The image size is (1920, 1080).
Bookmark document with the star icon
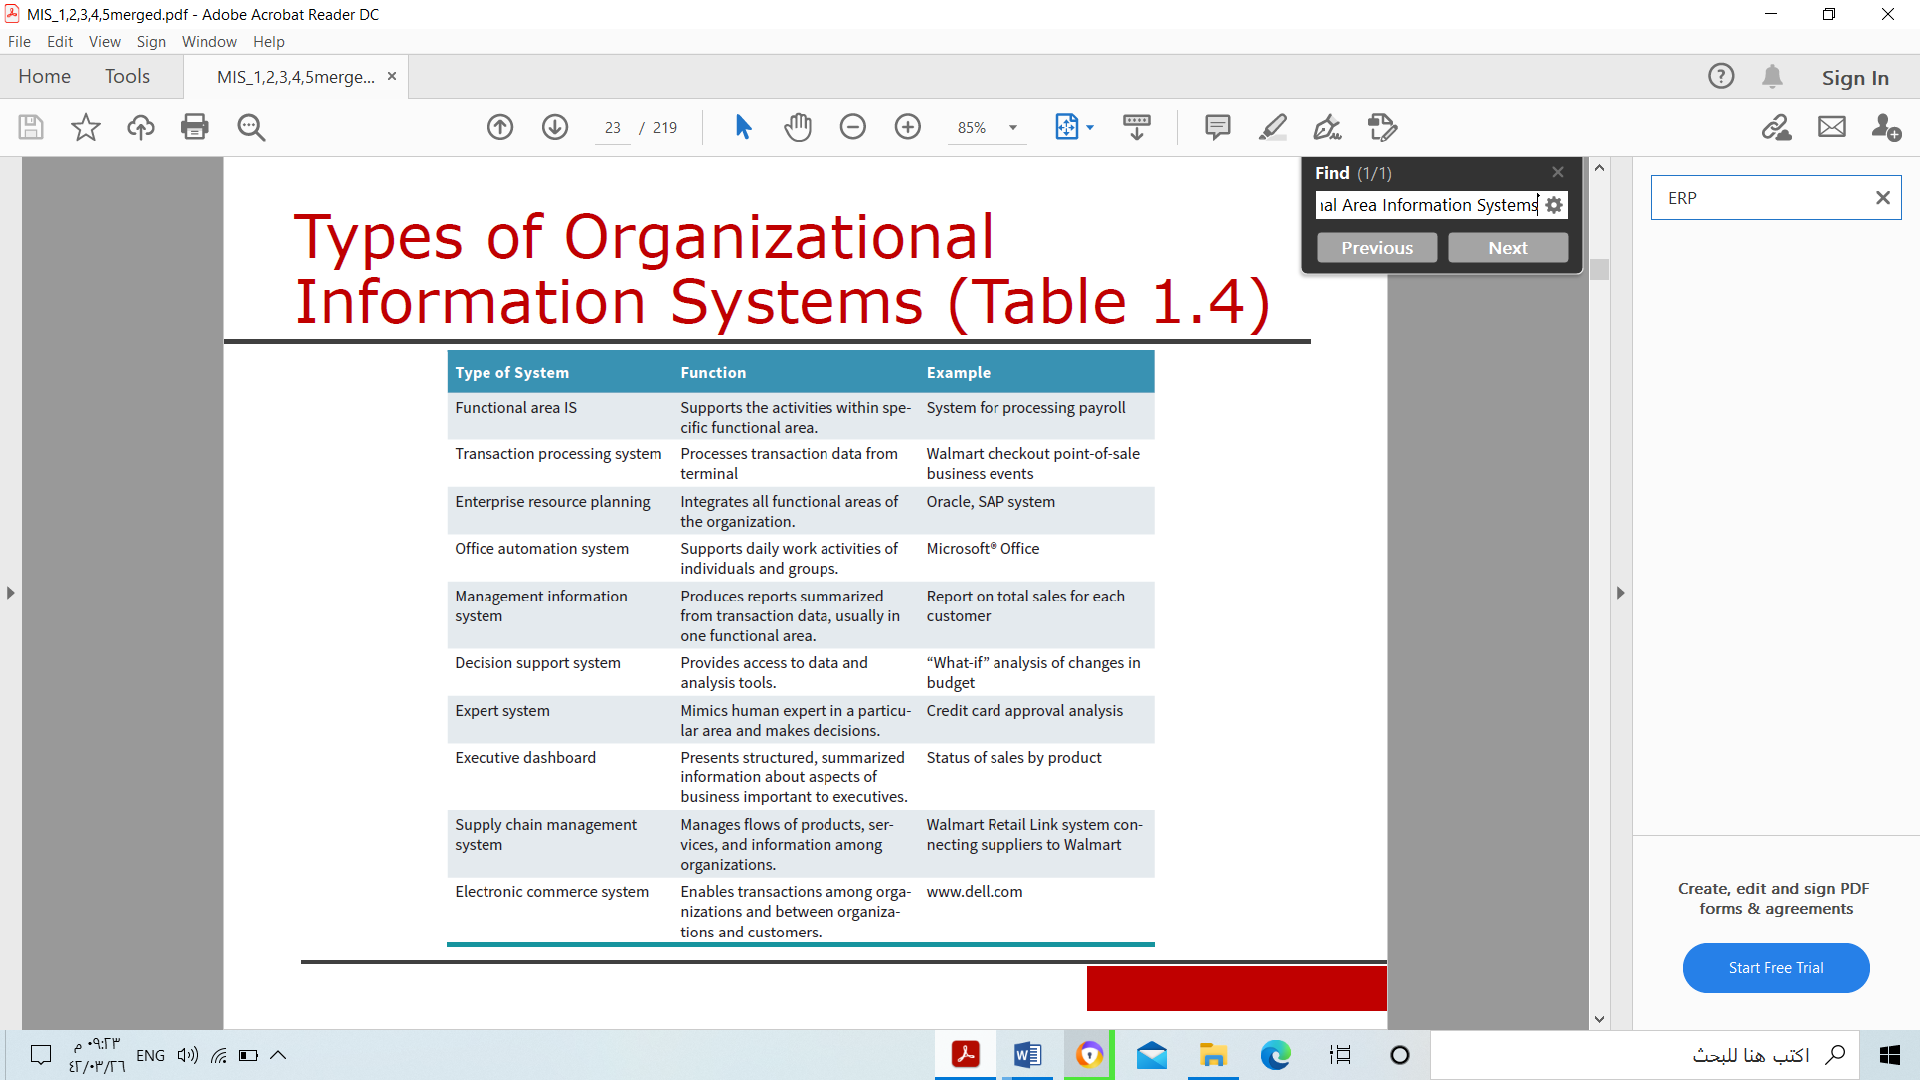(x=86, y=127)
